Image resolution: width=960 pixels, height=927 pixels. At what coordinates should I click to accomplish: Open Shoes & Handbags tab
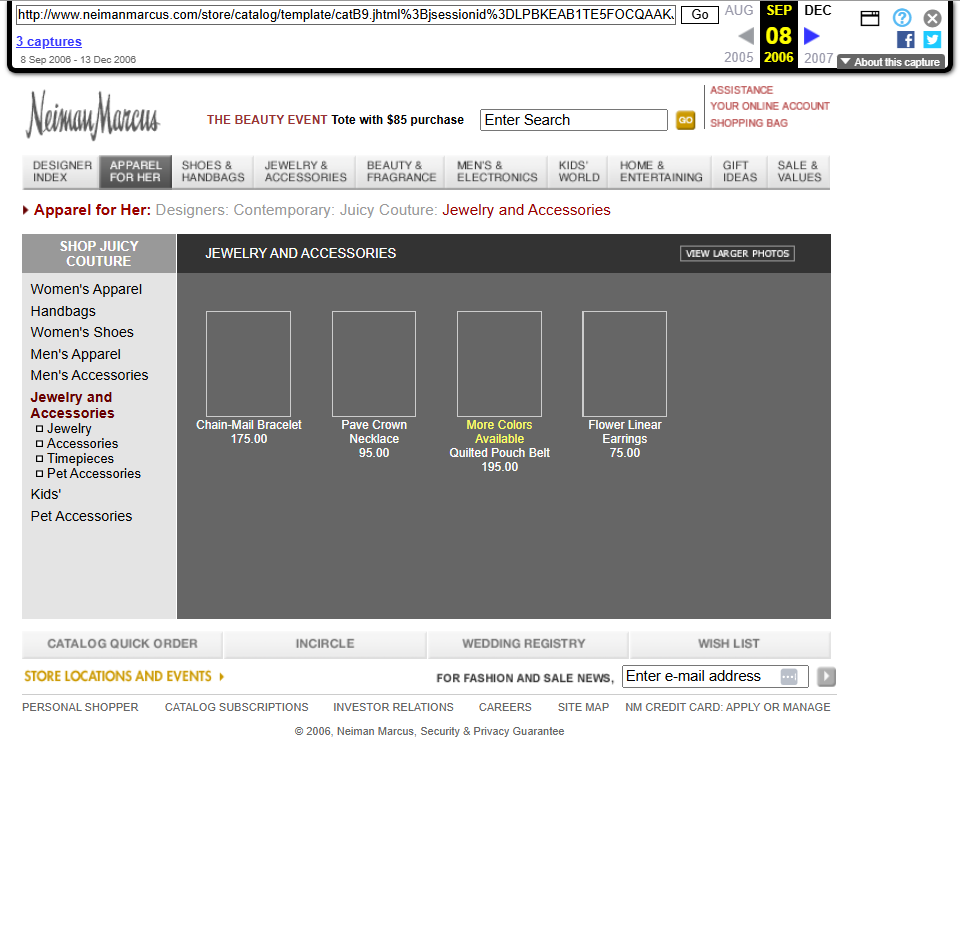(x=212, y=171)
